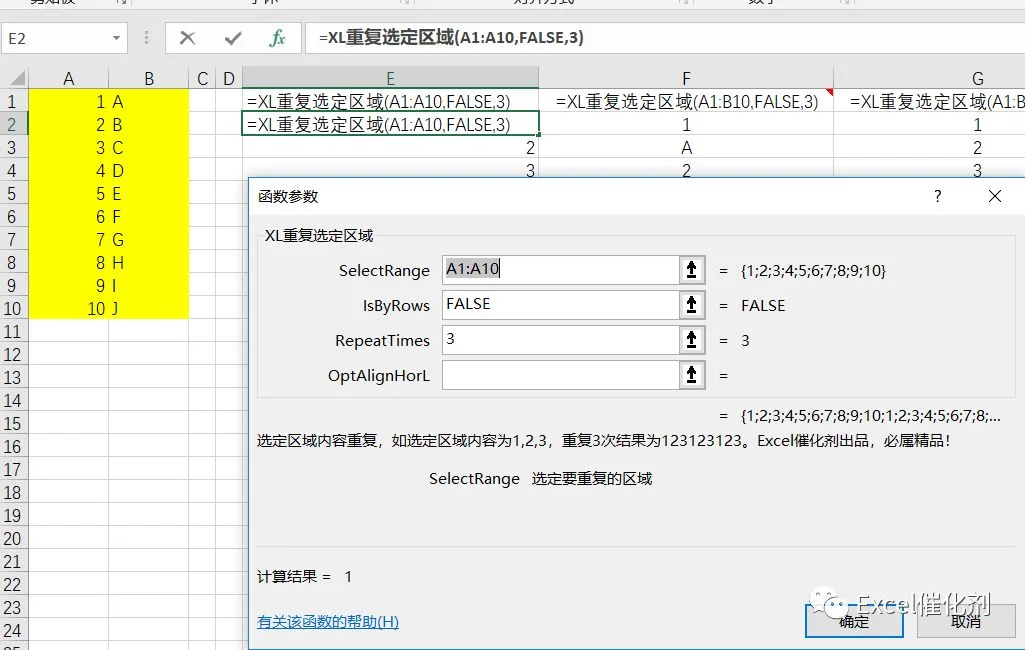Click the RepeatTimes range-picker arrow button

click(x=692, y=340)
